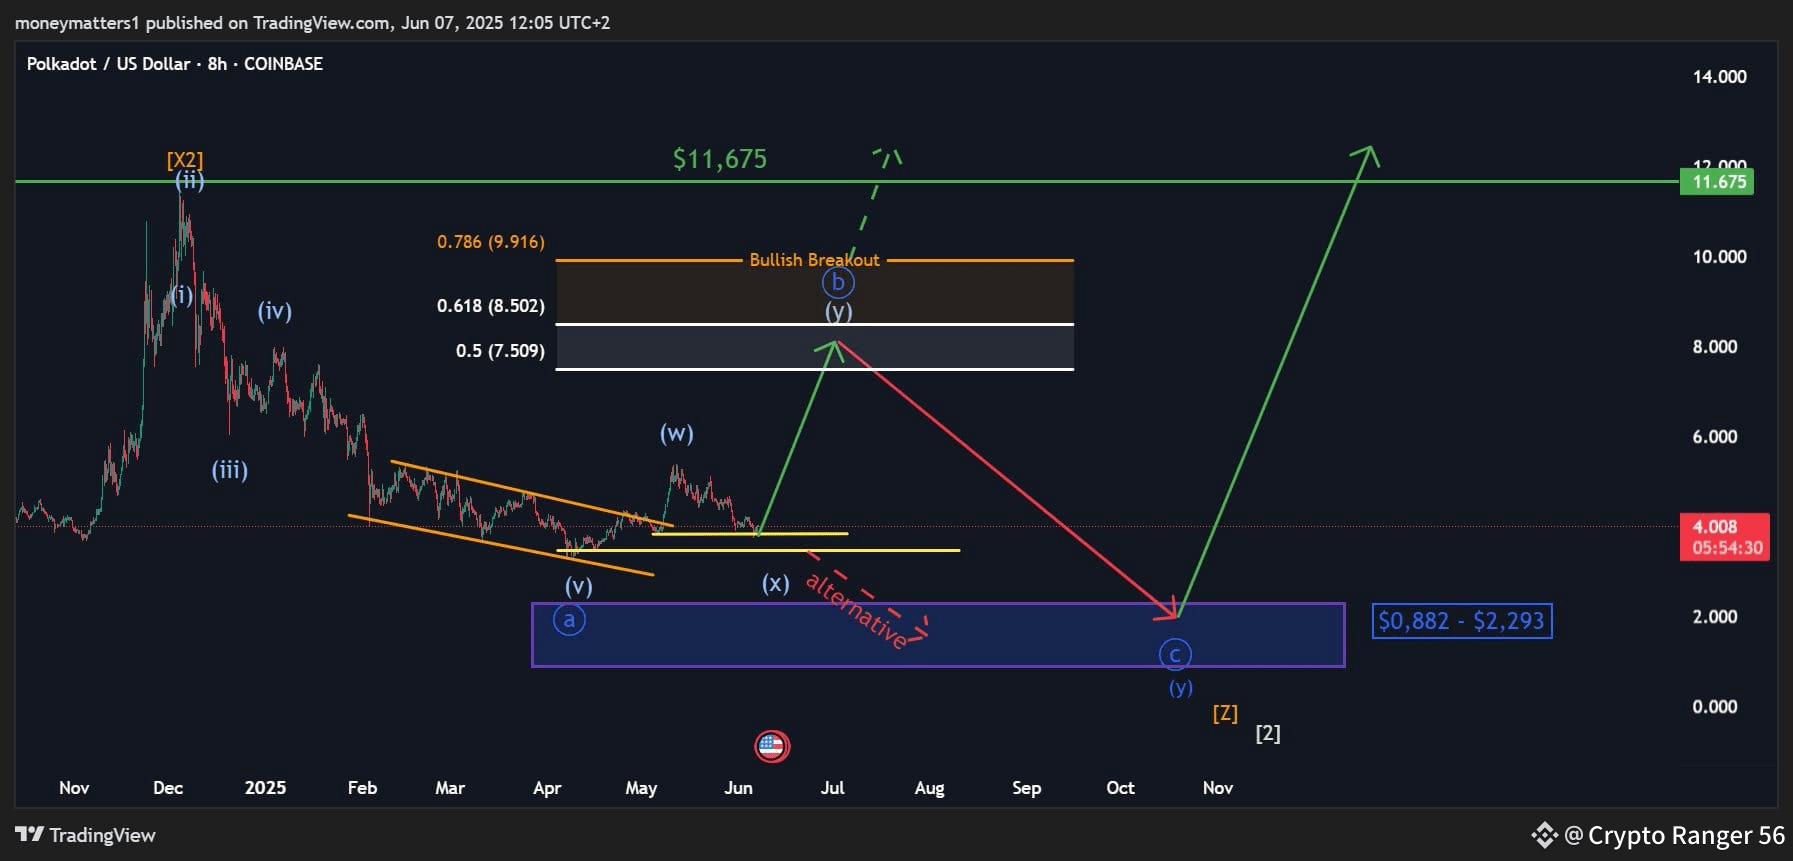
Task: Click the '2025' time axis label
Action: click(265, 788)
